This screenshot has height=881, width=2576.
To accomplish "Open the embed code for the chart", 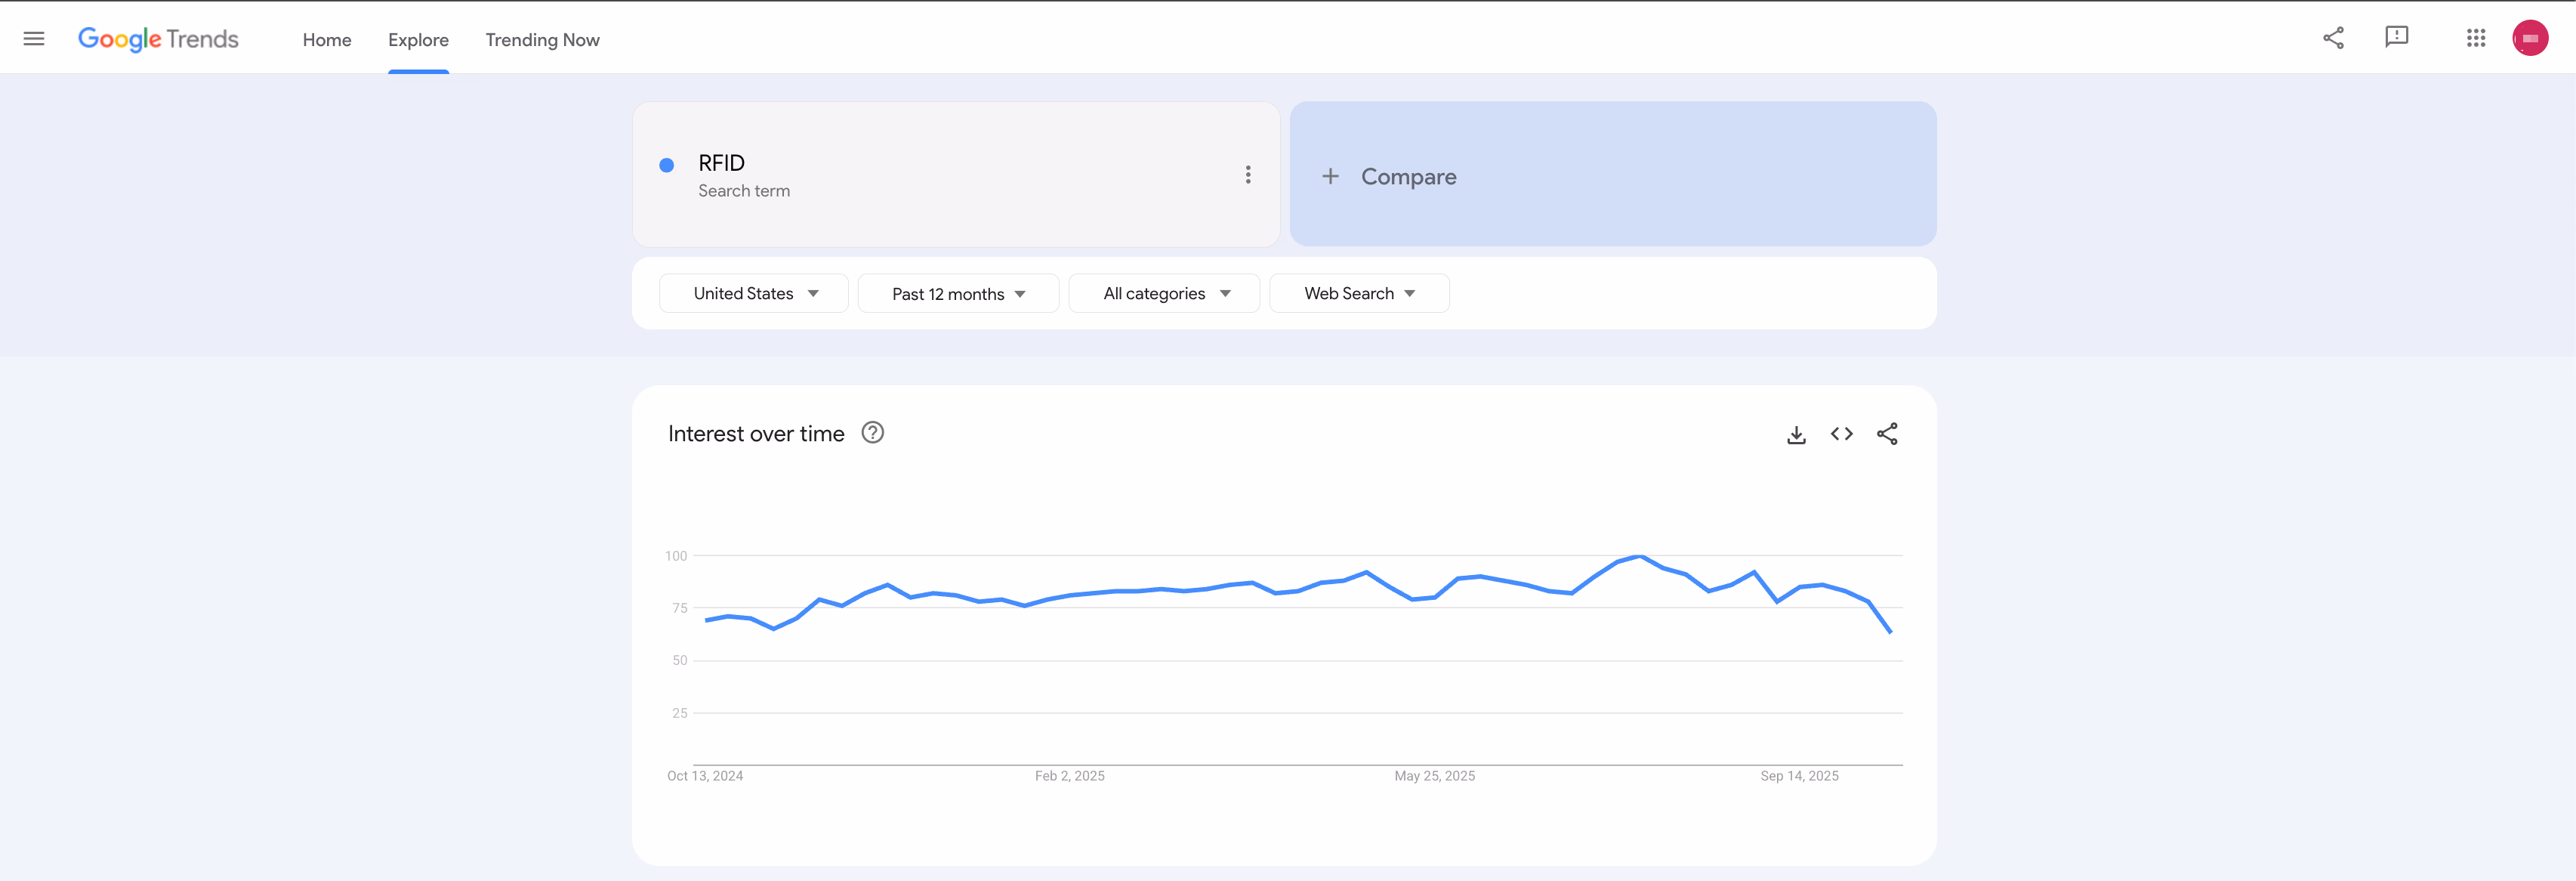I will pyautogui.click(x=1841, y=434).
